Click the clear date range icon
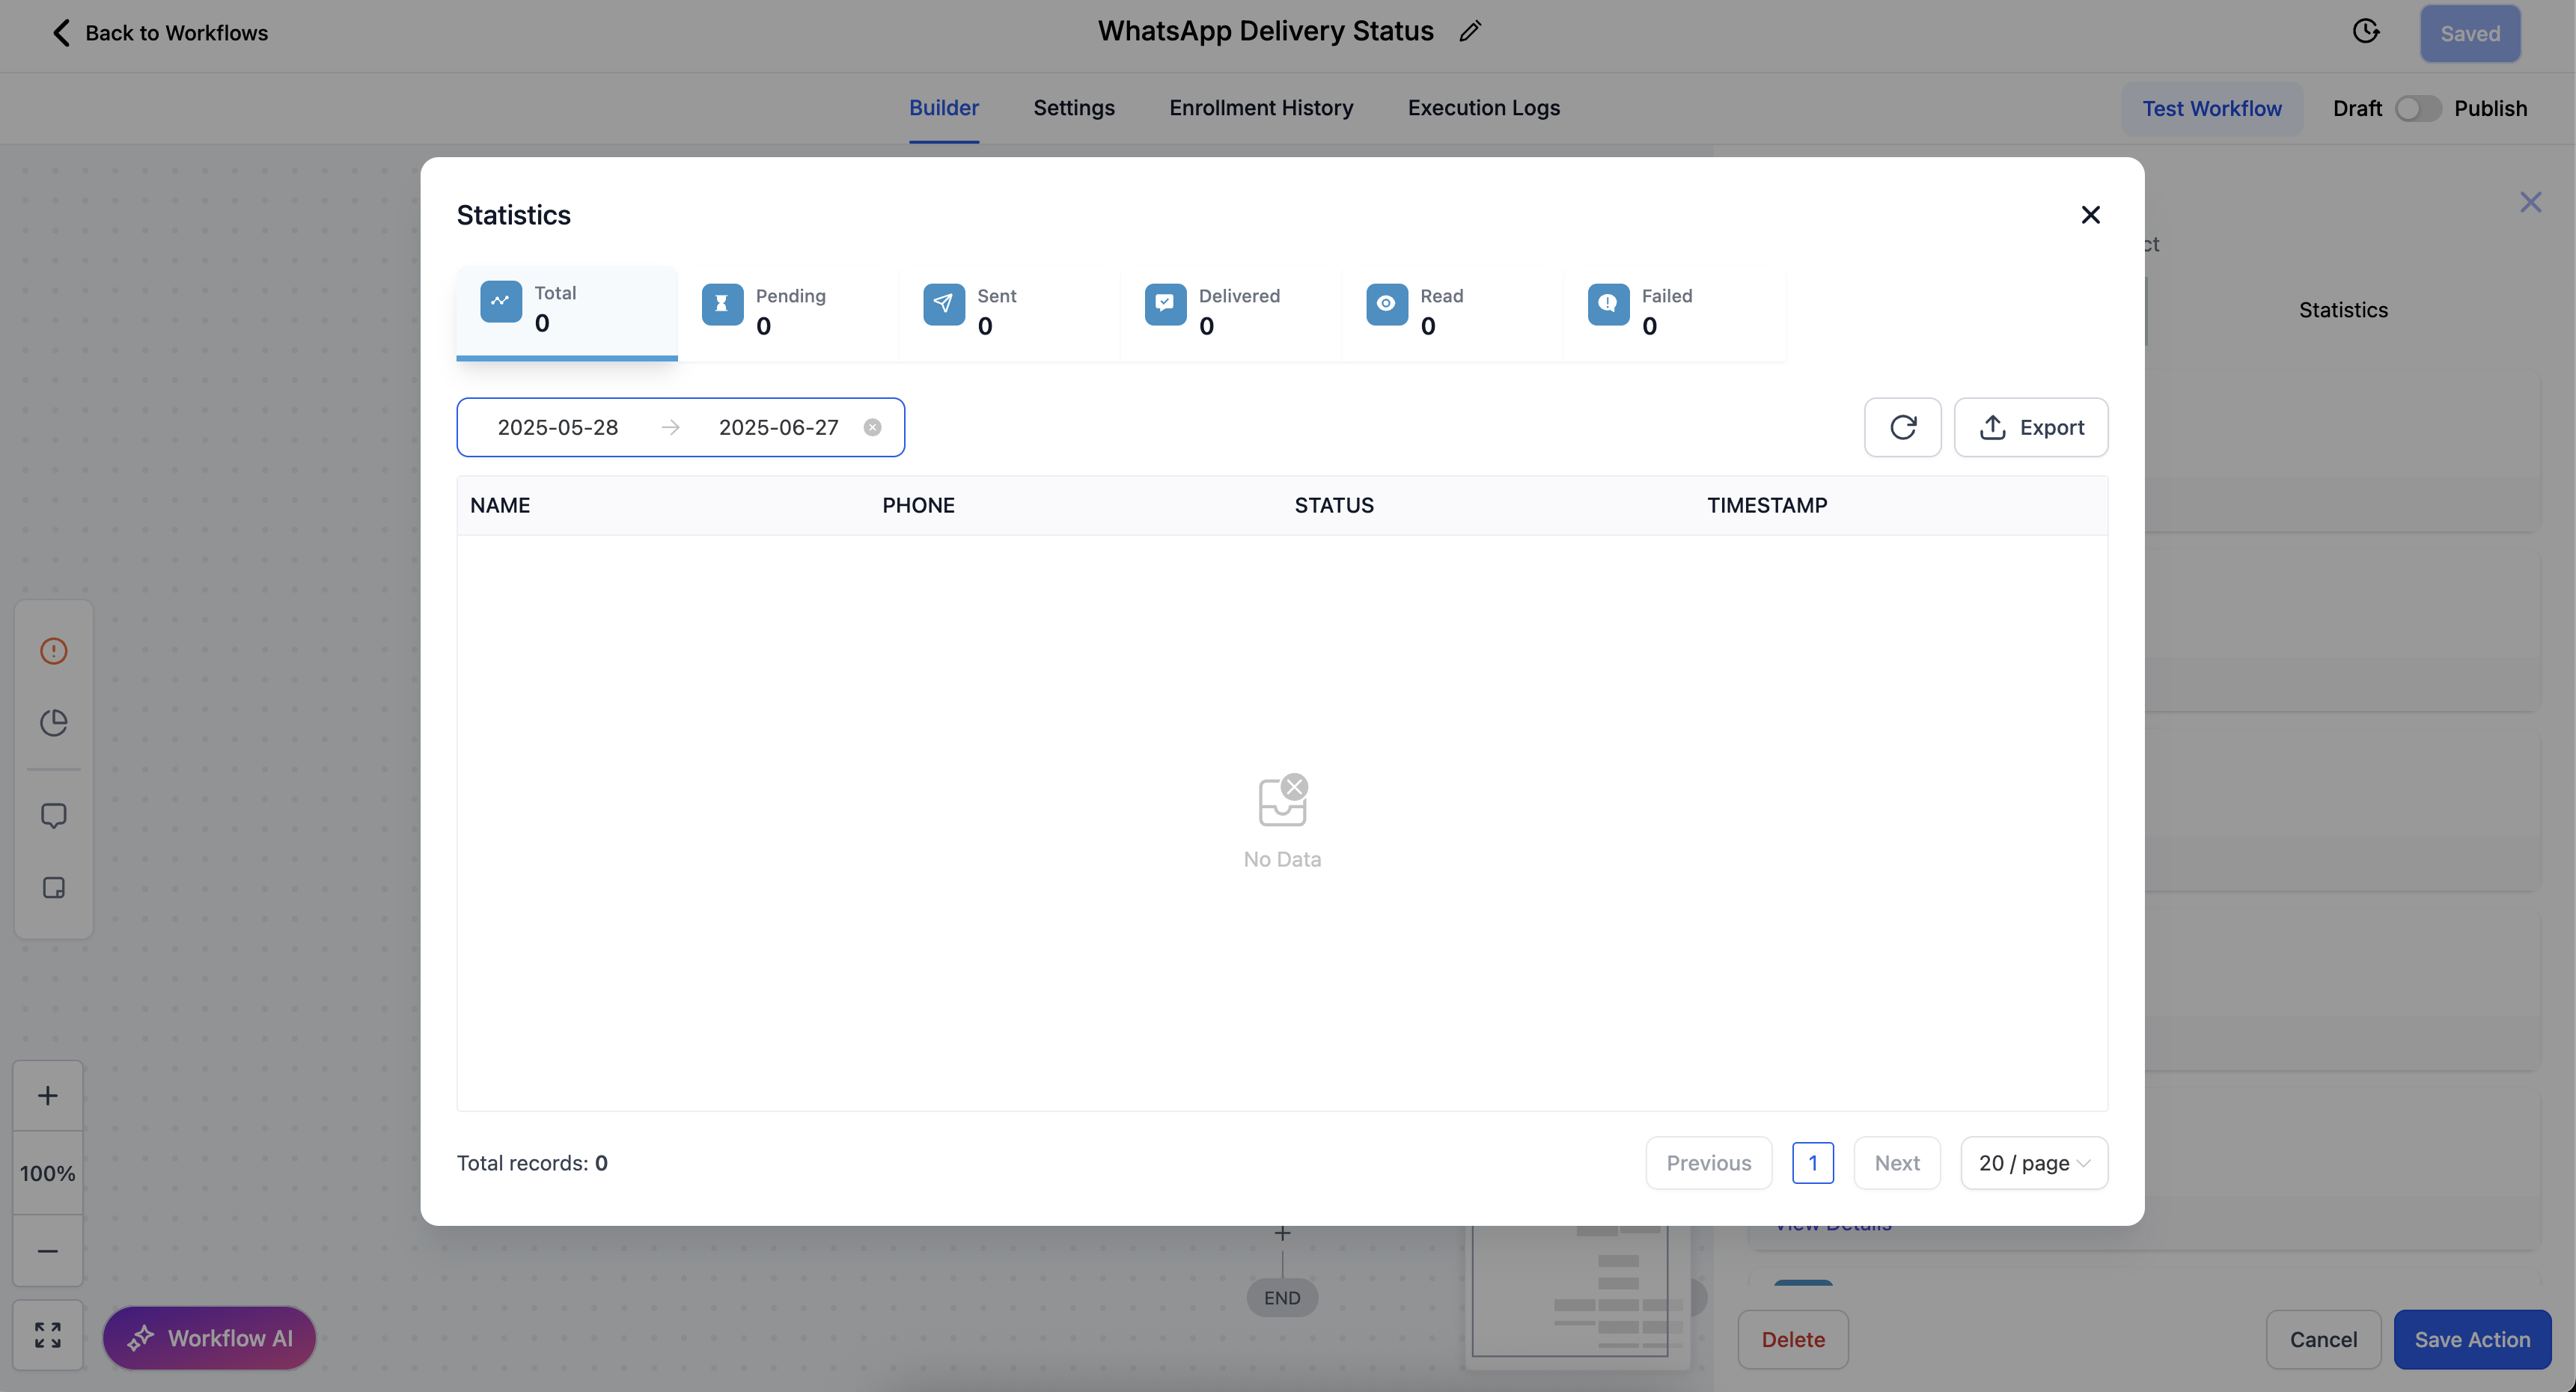 [872, 427]
